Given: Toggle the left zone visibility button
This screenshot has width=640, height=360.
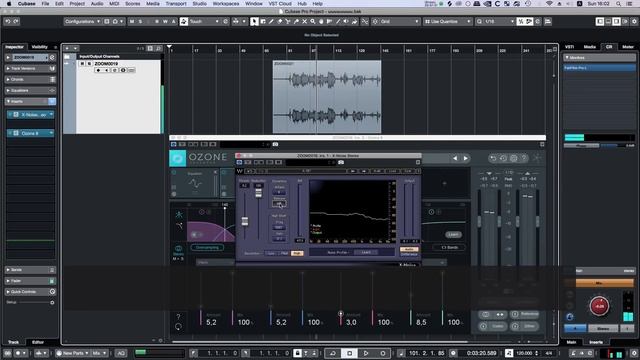Looking at the screenshot, I should [x=600, y=21].
